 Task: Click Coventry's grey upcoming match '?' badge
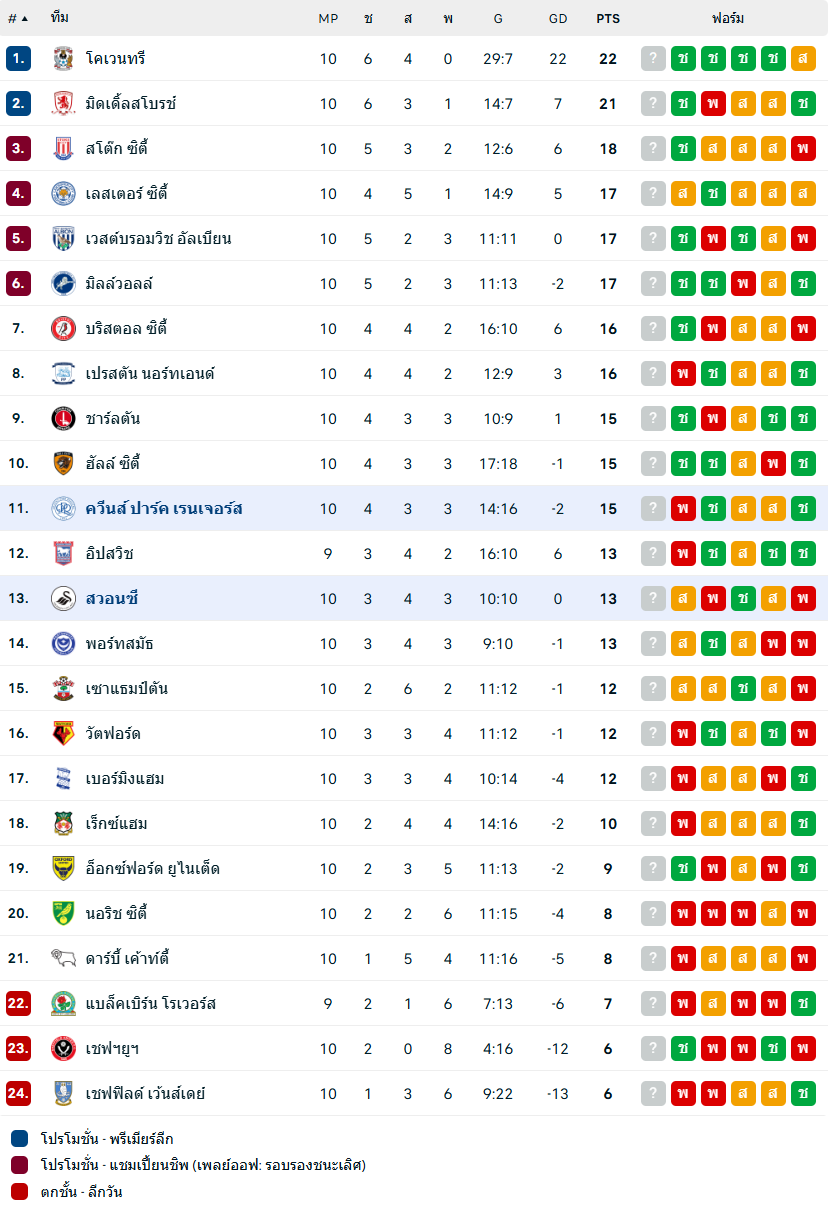tap(653, 59)
